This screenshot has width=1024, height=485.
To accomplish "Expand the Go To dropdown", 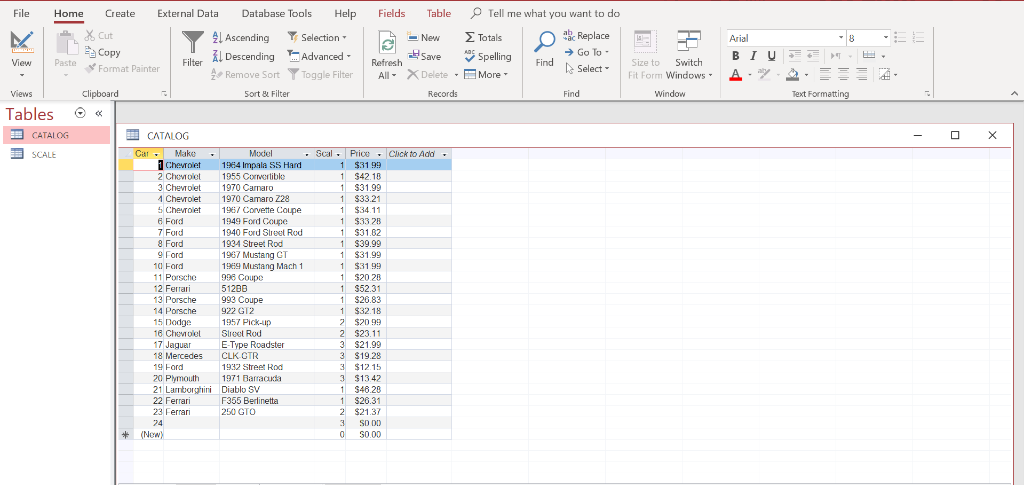I will click(607, 52).
